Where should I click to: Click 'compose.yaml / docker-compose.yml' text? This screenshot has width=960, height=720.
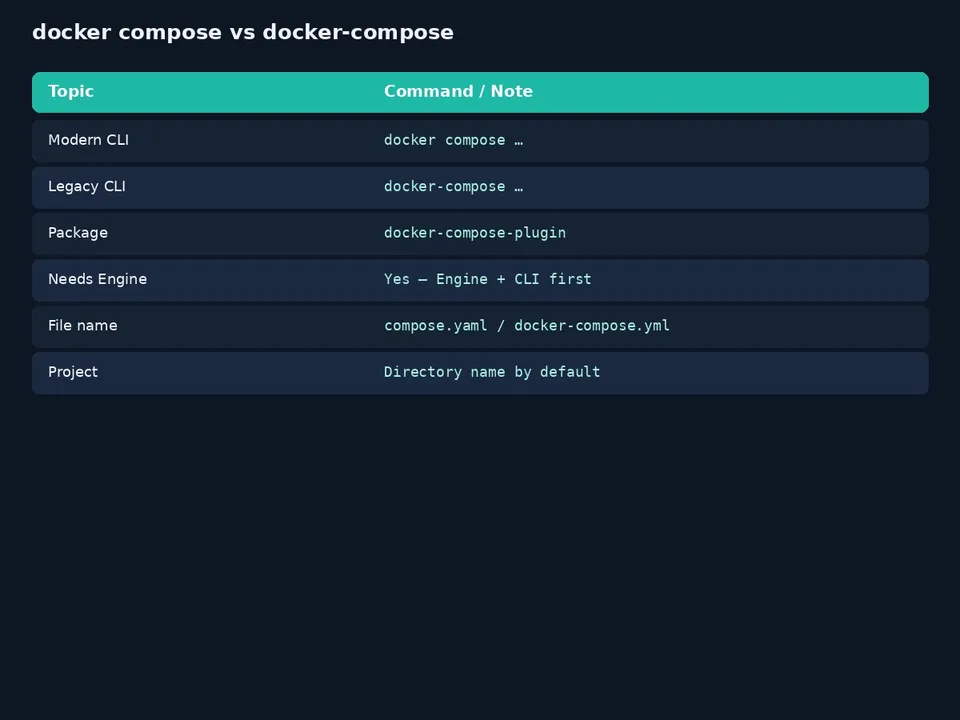[527, 326]
